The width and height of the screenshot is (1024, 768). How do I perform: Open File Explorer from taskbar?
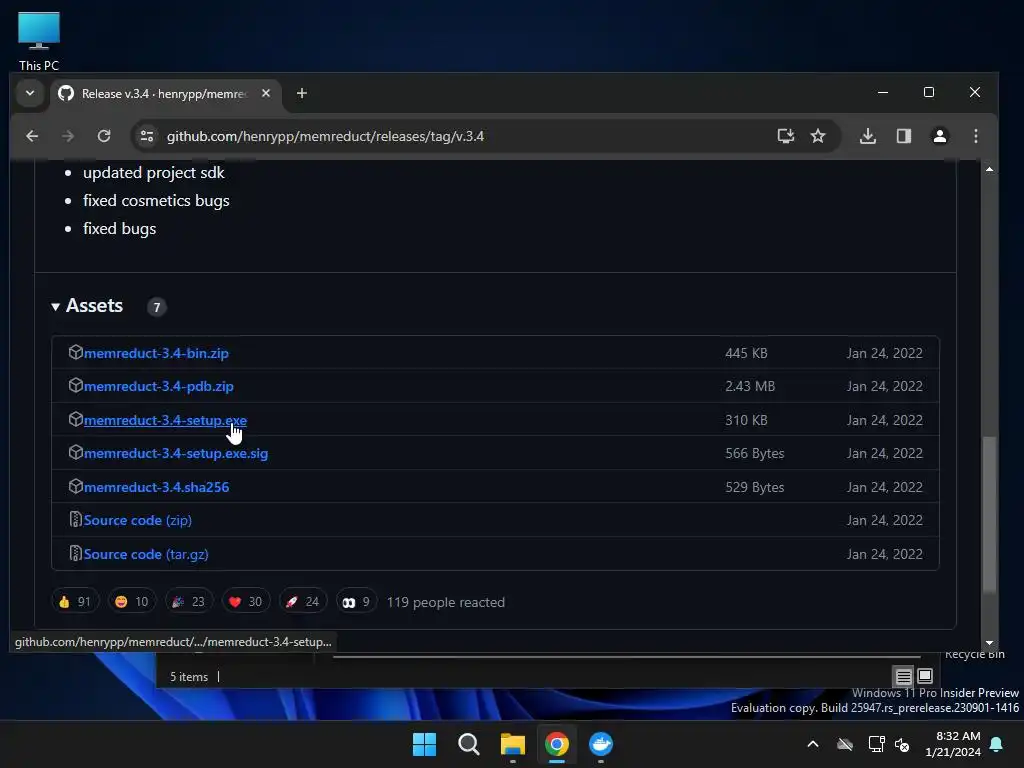coord(513,744)
